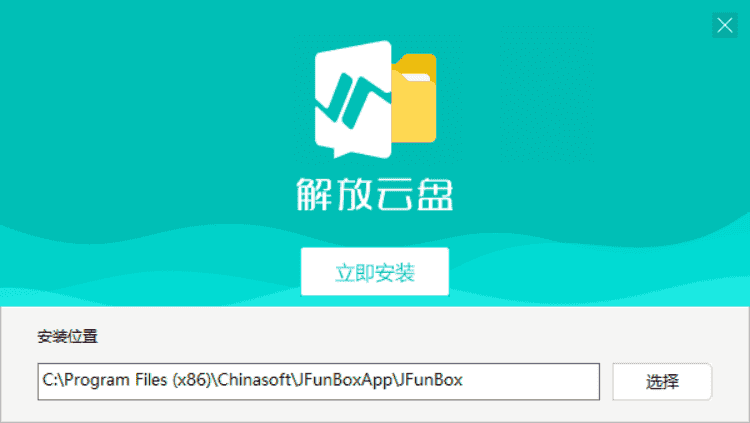Click the 解放云盘 title text
Image resolution: width=750 pixels, height=423 pixels.
click(375, 194)
